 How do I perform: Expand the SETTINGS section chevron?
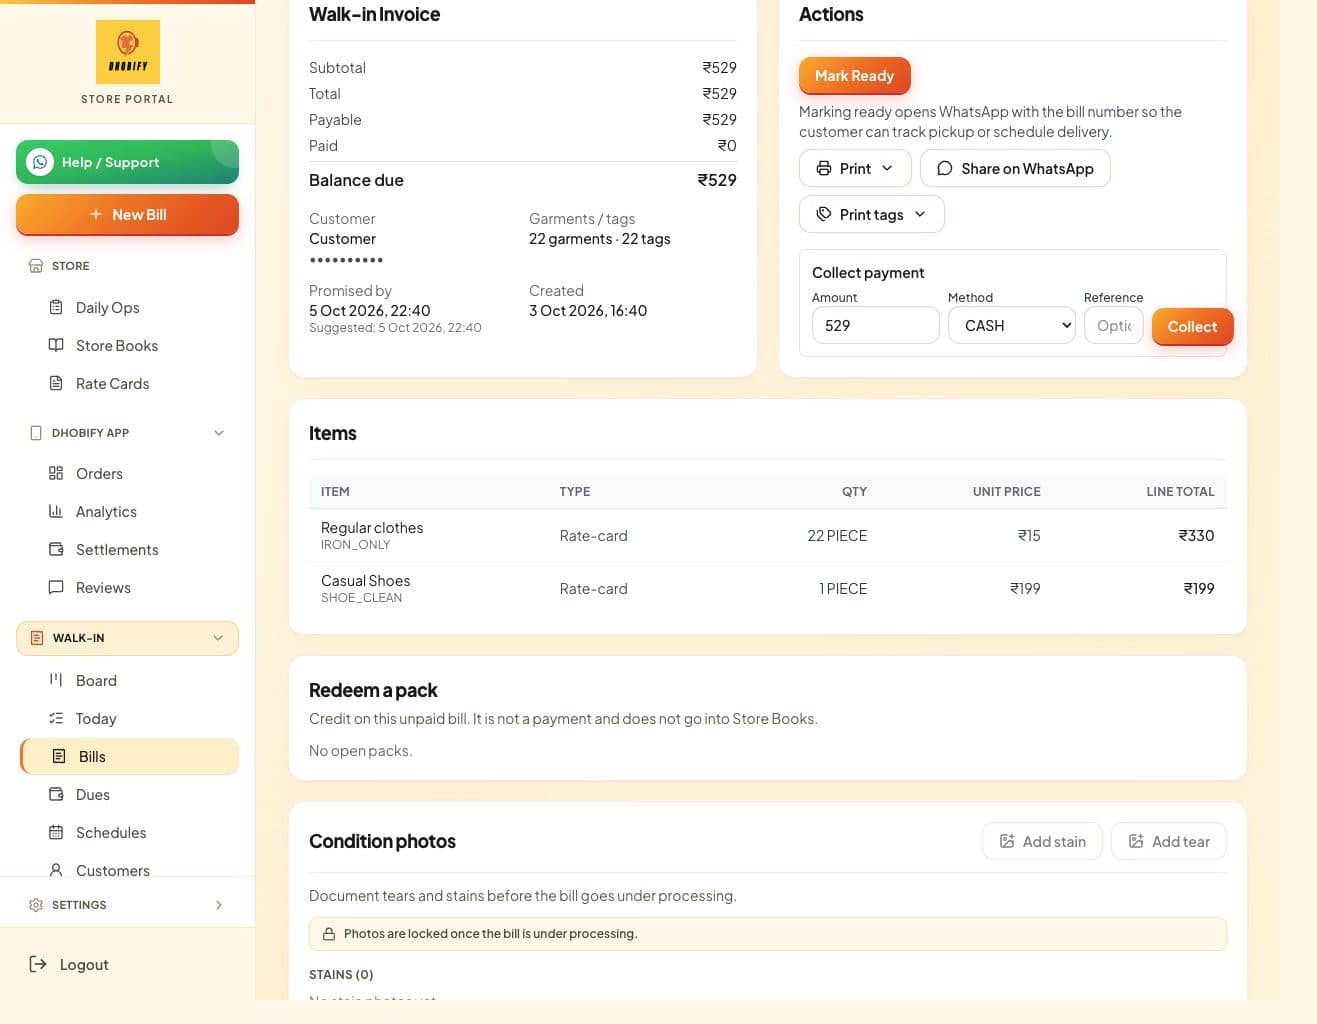tap(219, 905)
